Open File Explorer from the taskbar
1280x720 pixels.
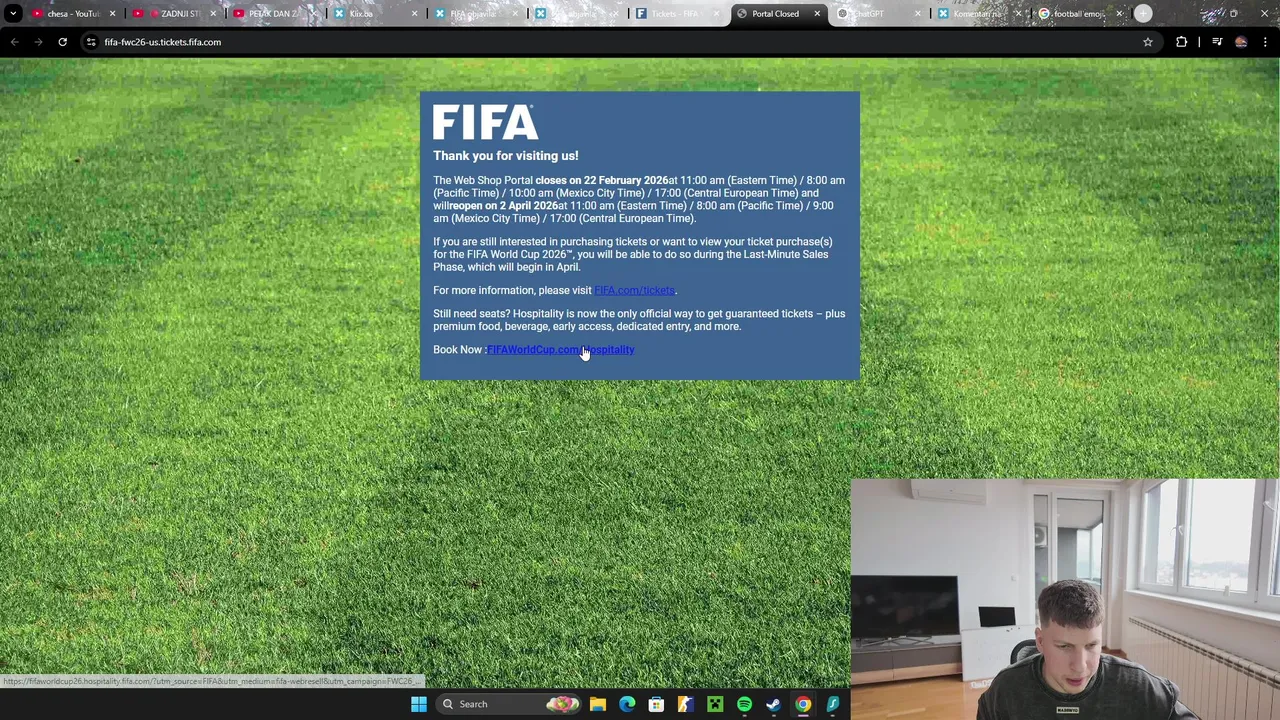[598, 704]
